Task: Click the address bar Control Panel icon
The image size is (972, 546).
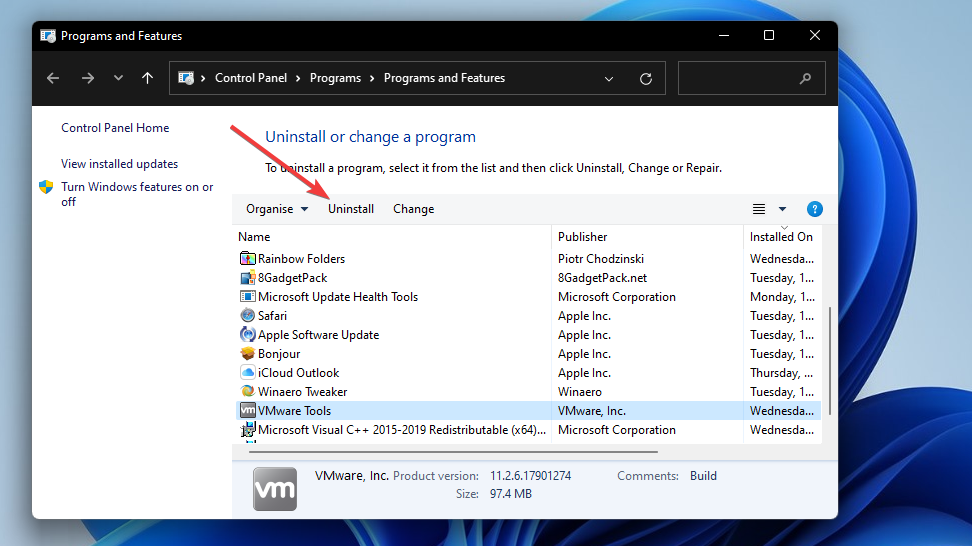Action: pos(186,78)
